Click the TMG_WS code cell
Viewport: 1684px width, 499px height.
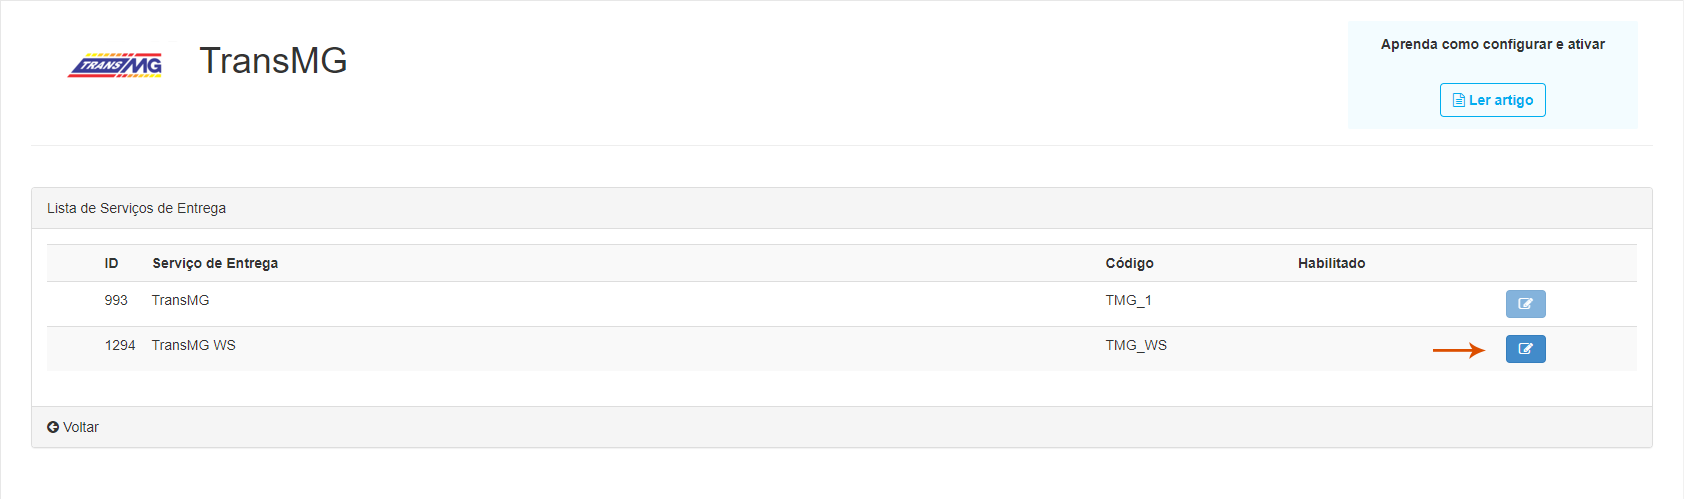coord(1136,345)
